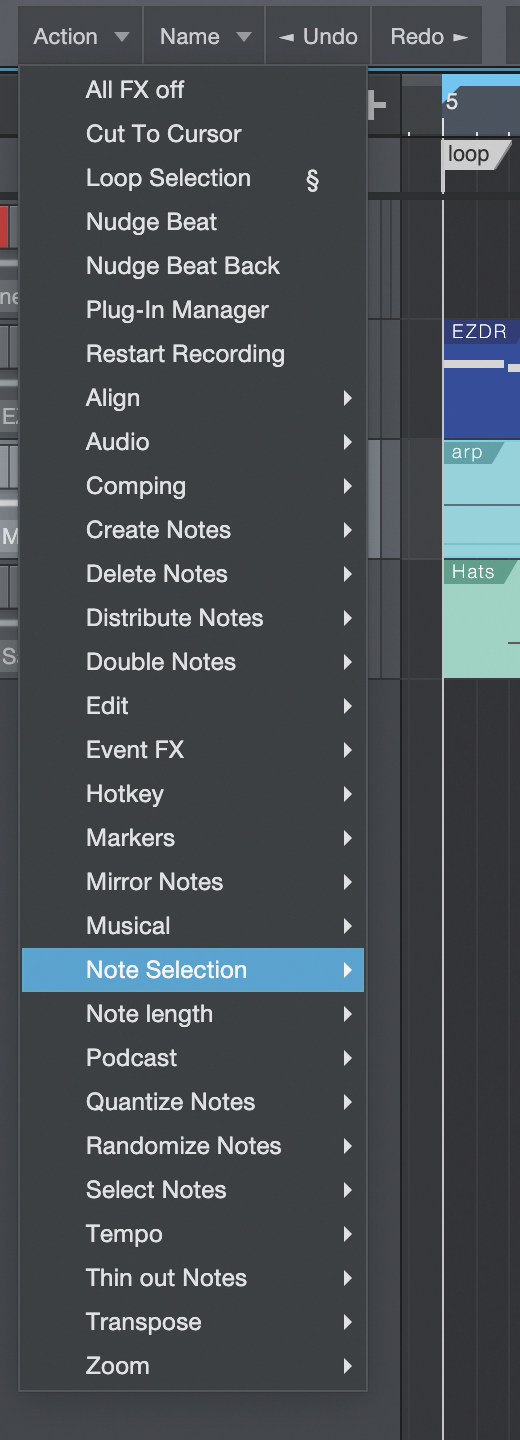Expand the Quantize Notes submenu
This screenshot has width=520, height=1440.
point(193,1102)
